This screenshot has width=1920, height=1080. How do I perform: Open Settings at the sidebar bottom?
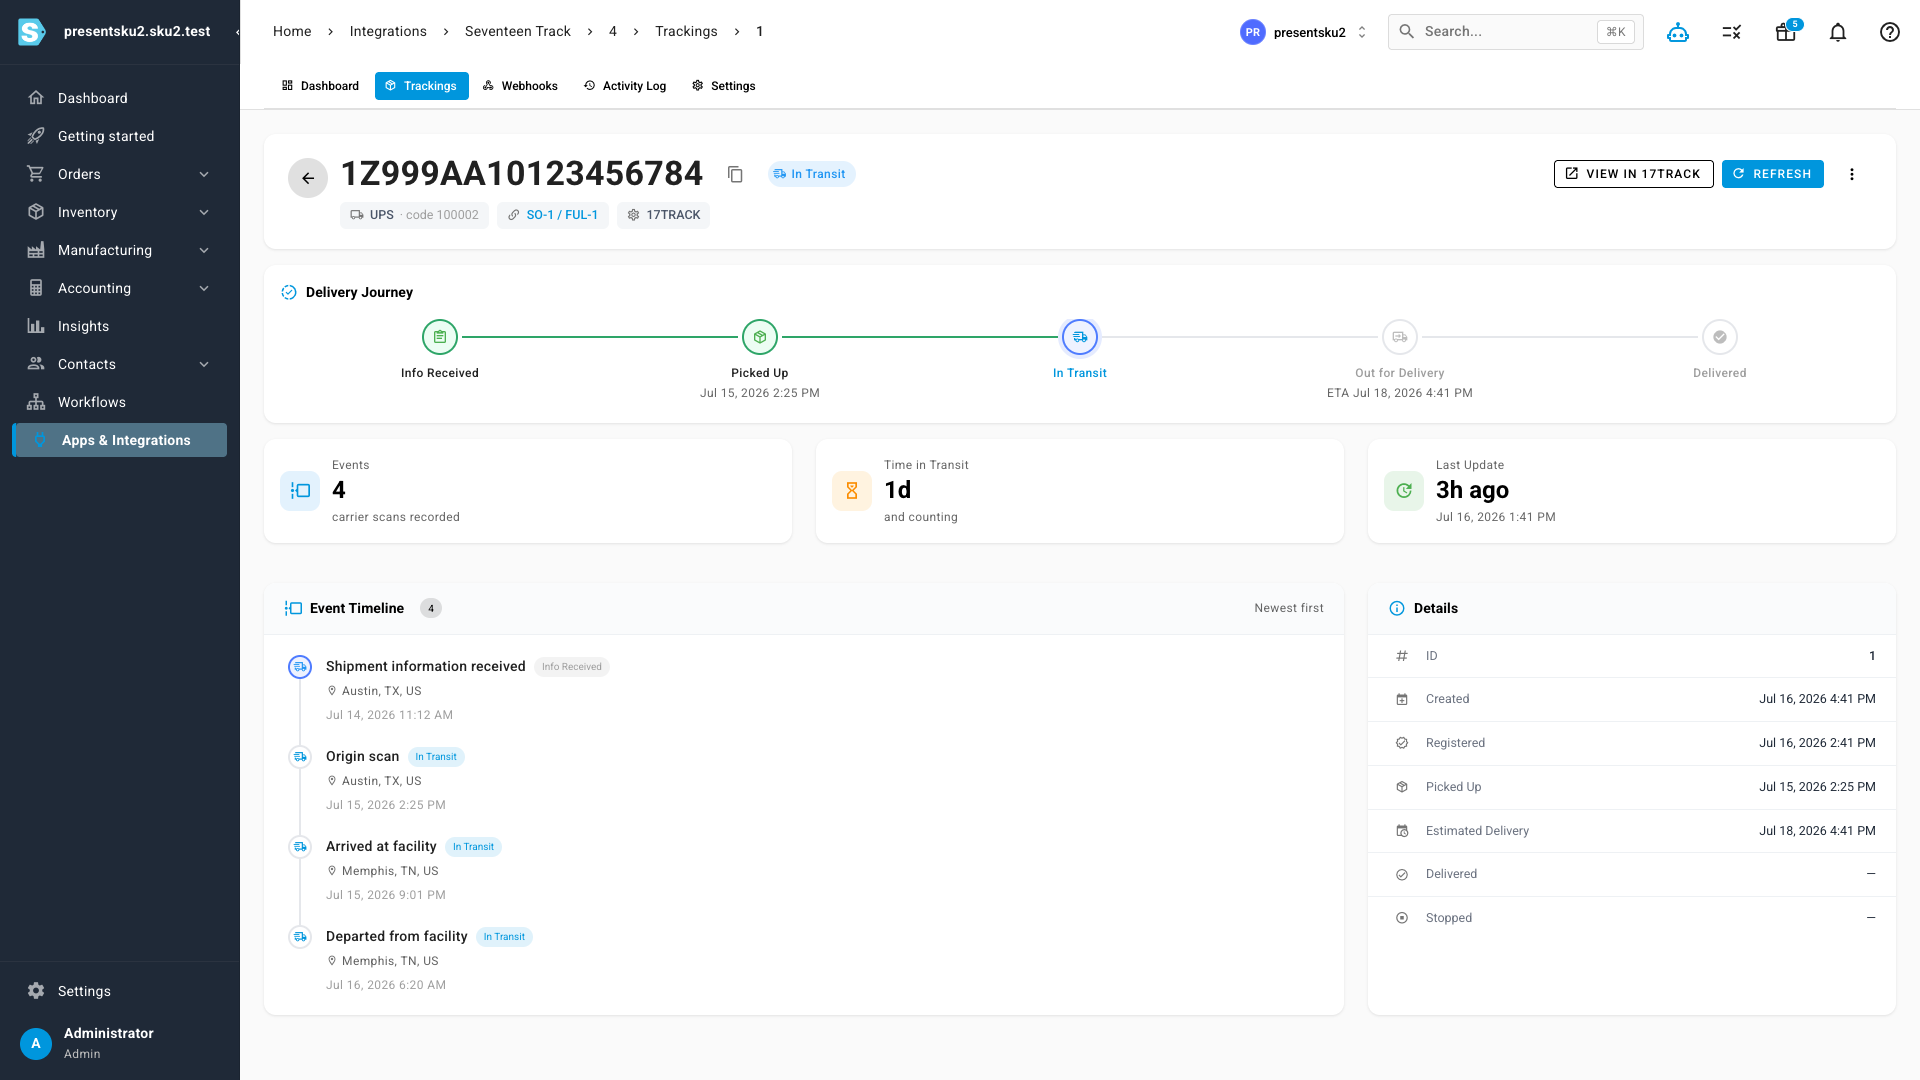coord(120,991)
